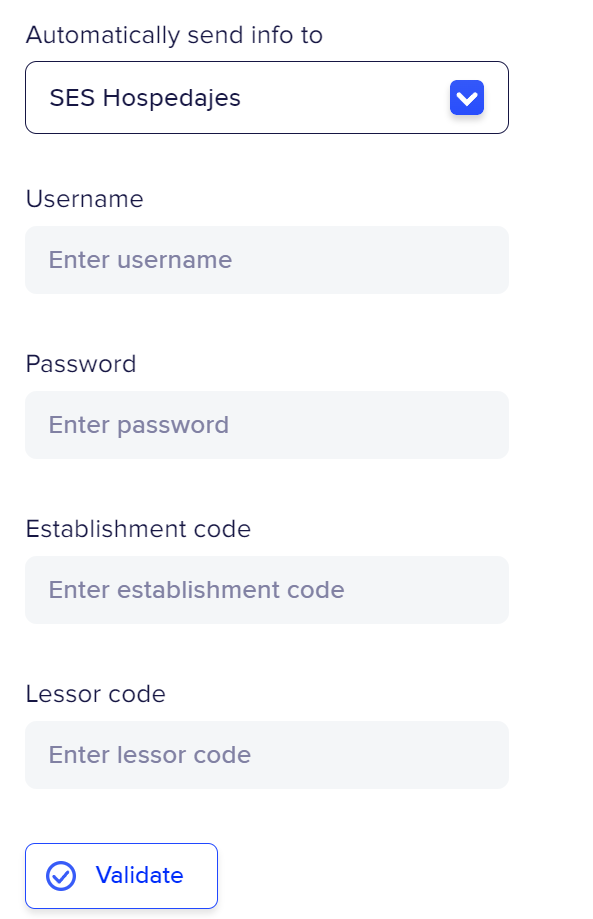Select the 'Enter username' placeholder text
Viewport: 593px width, 919px height.
point(140,260)
